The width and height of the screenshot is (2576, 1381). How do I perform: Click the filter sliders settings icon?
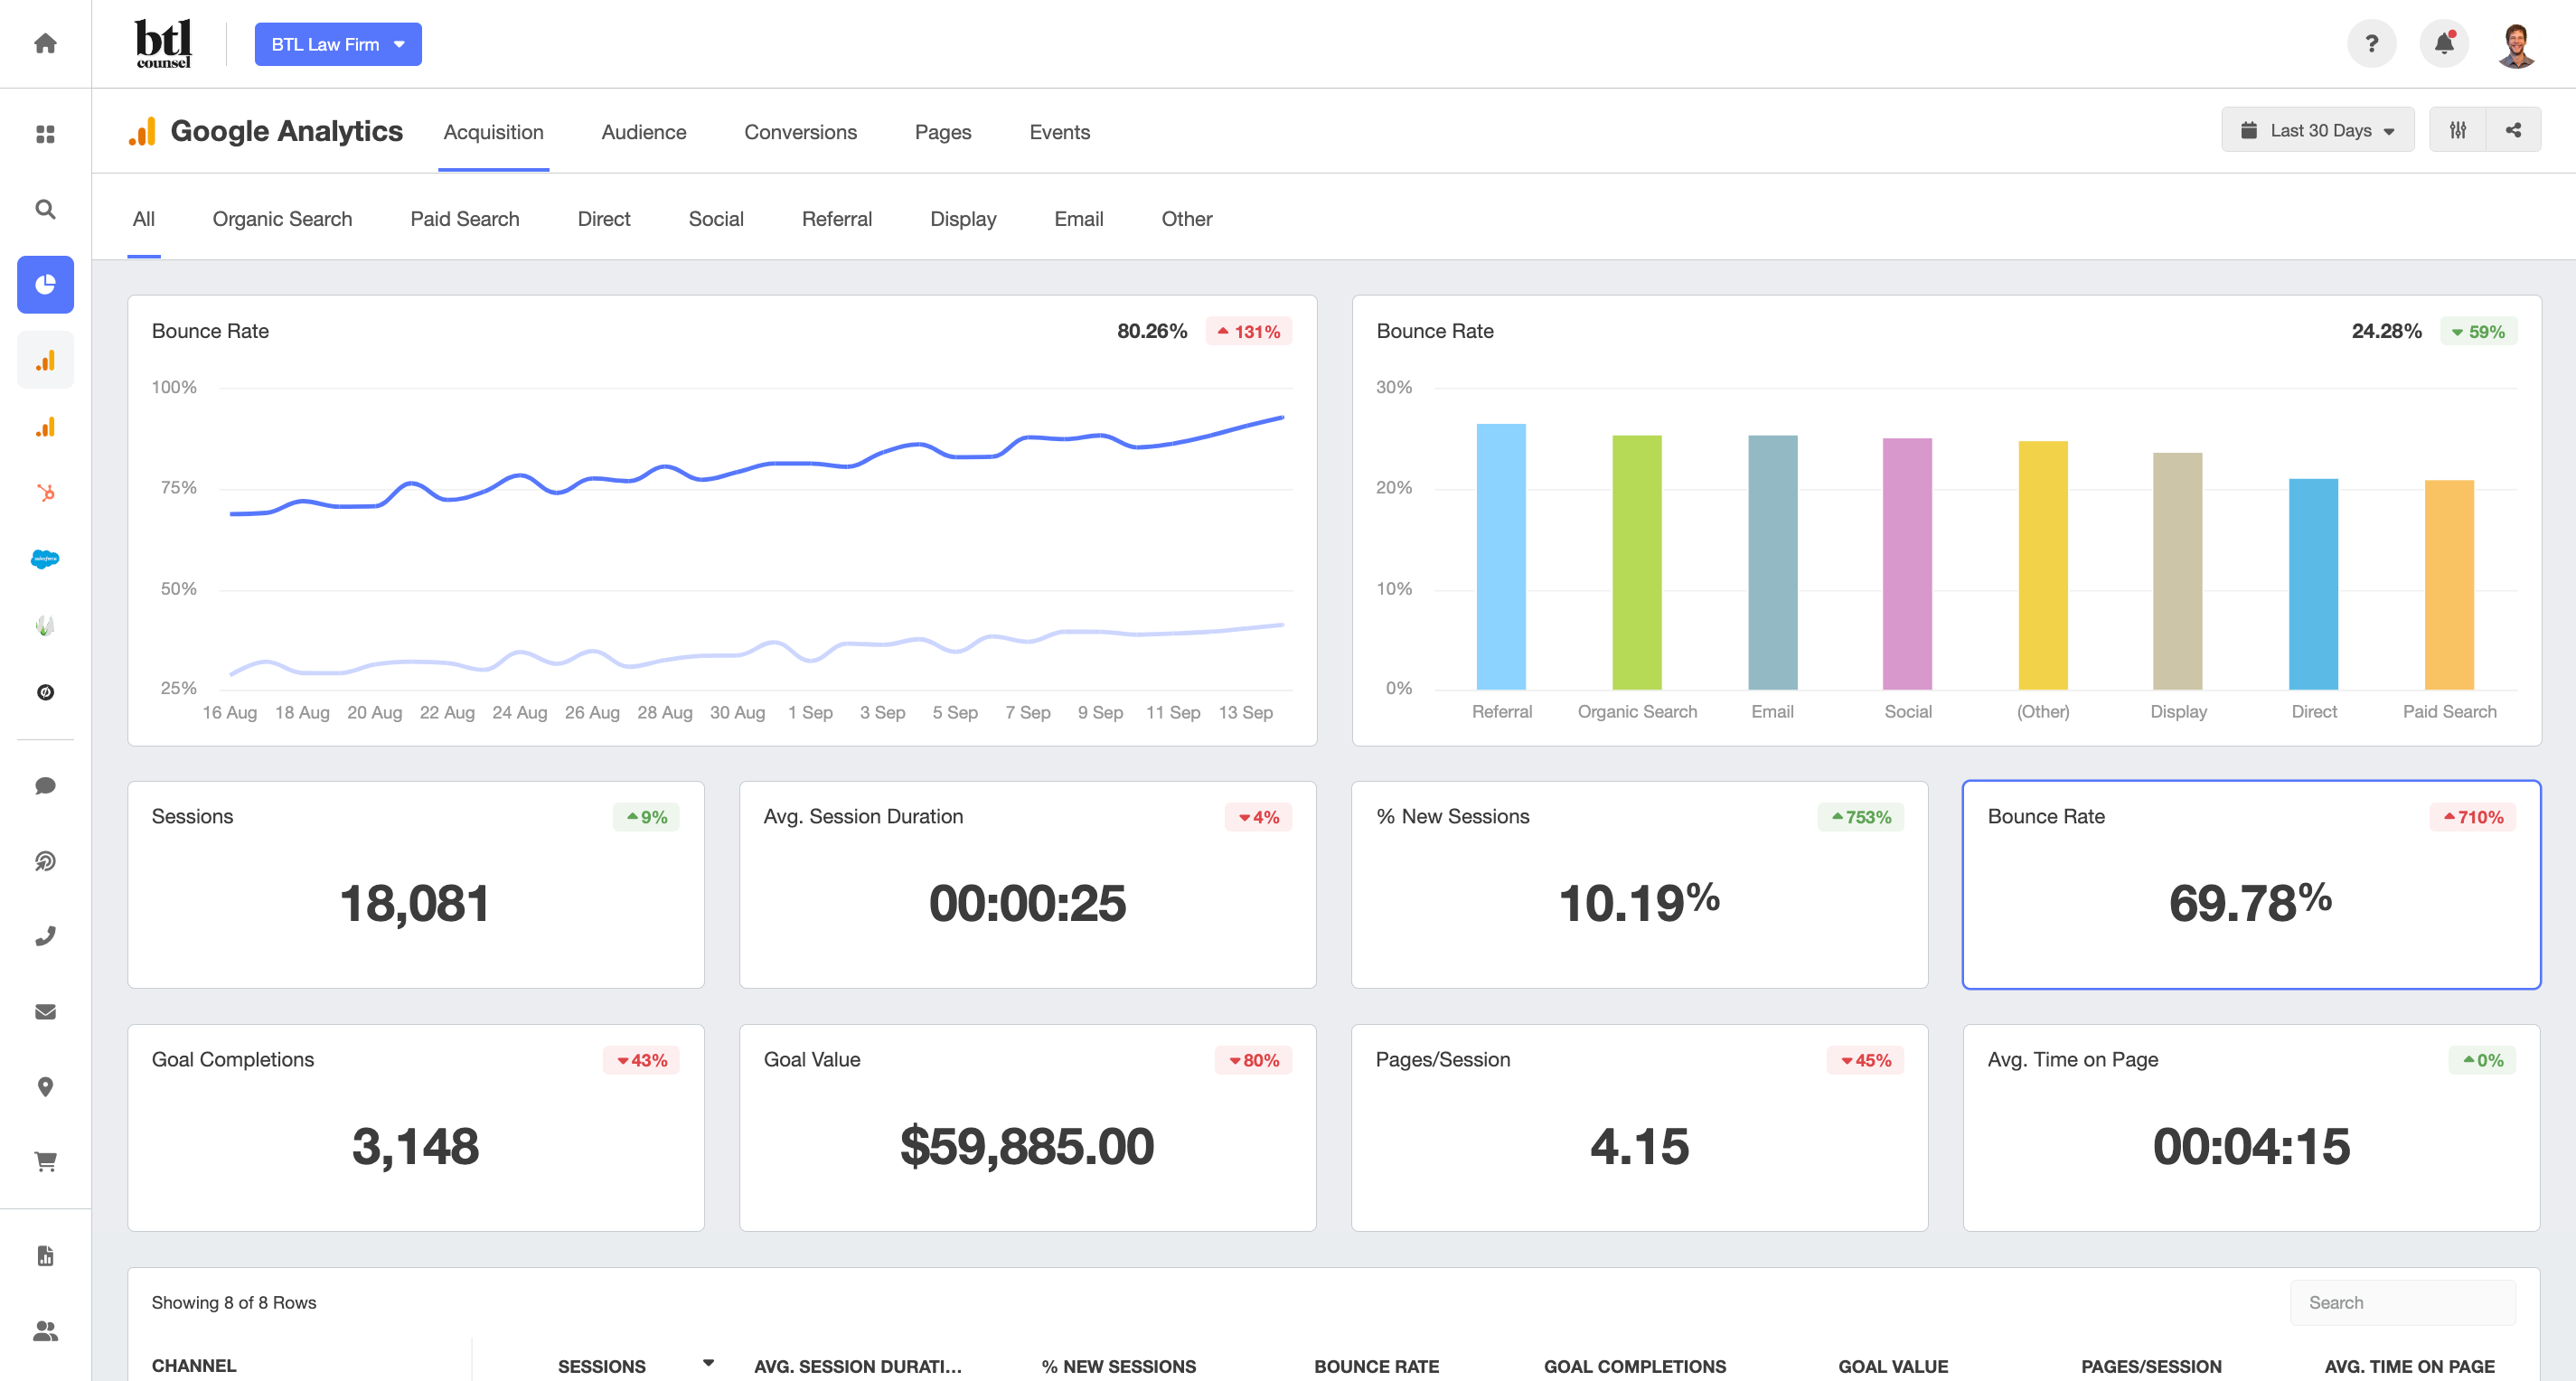click(x=2457, y=130)
